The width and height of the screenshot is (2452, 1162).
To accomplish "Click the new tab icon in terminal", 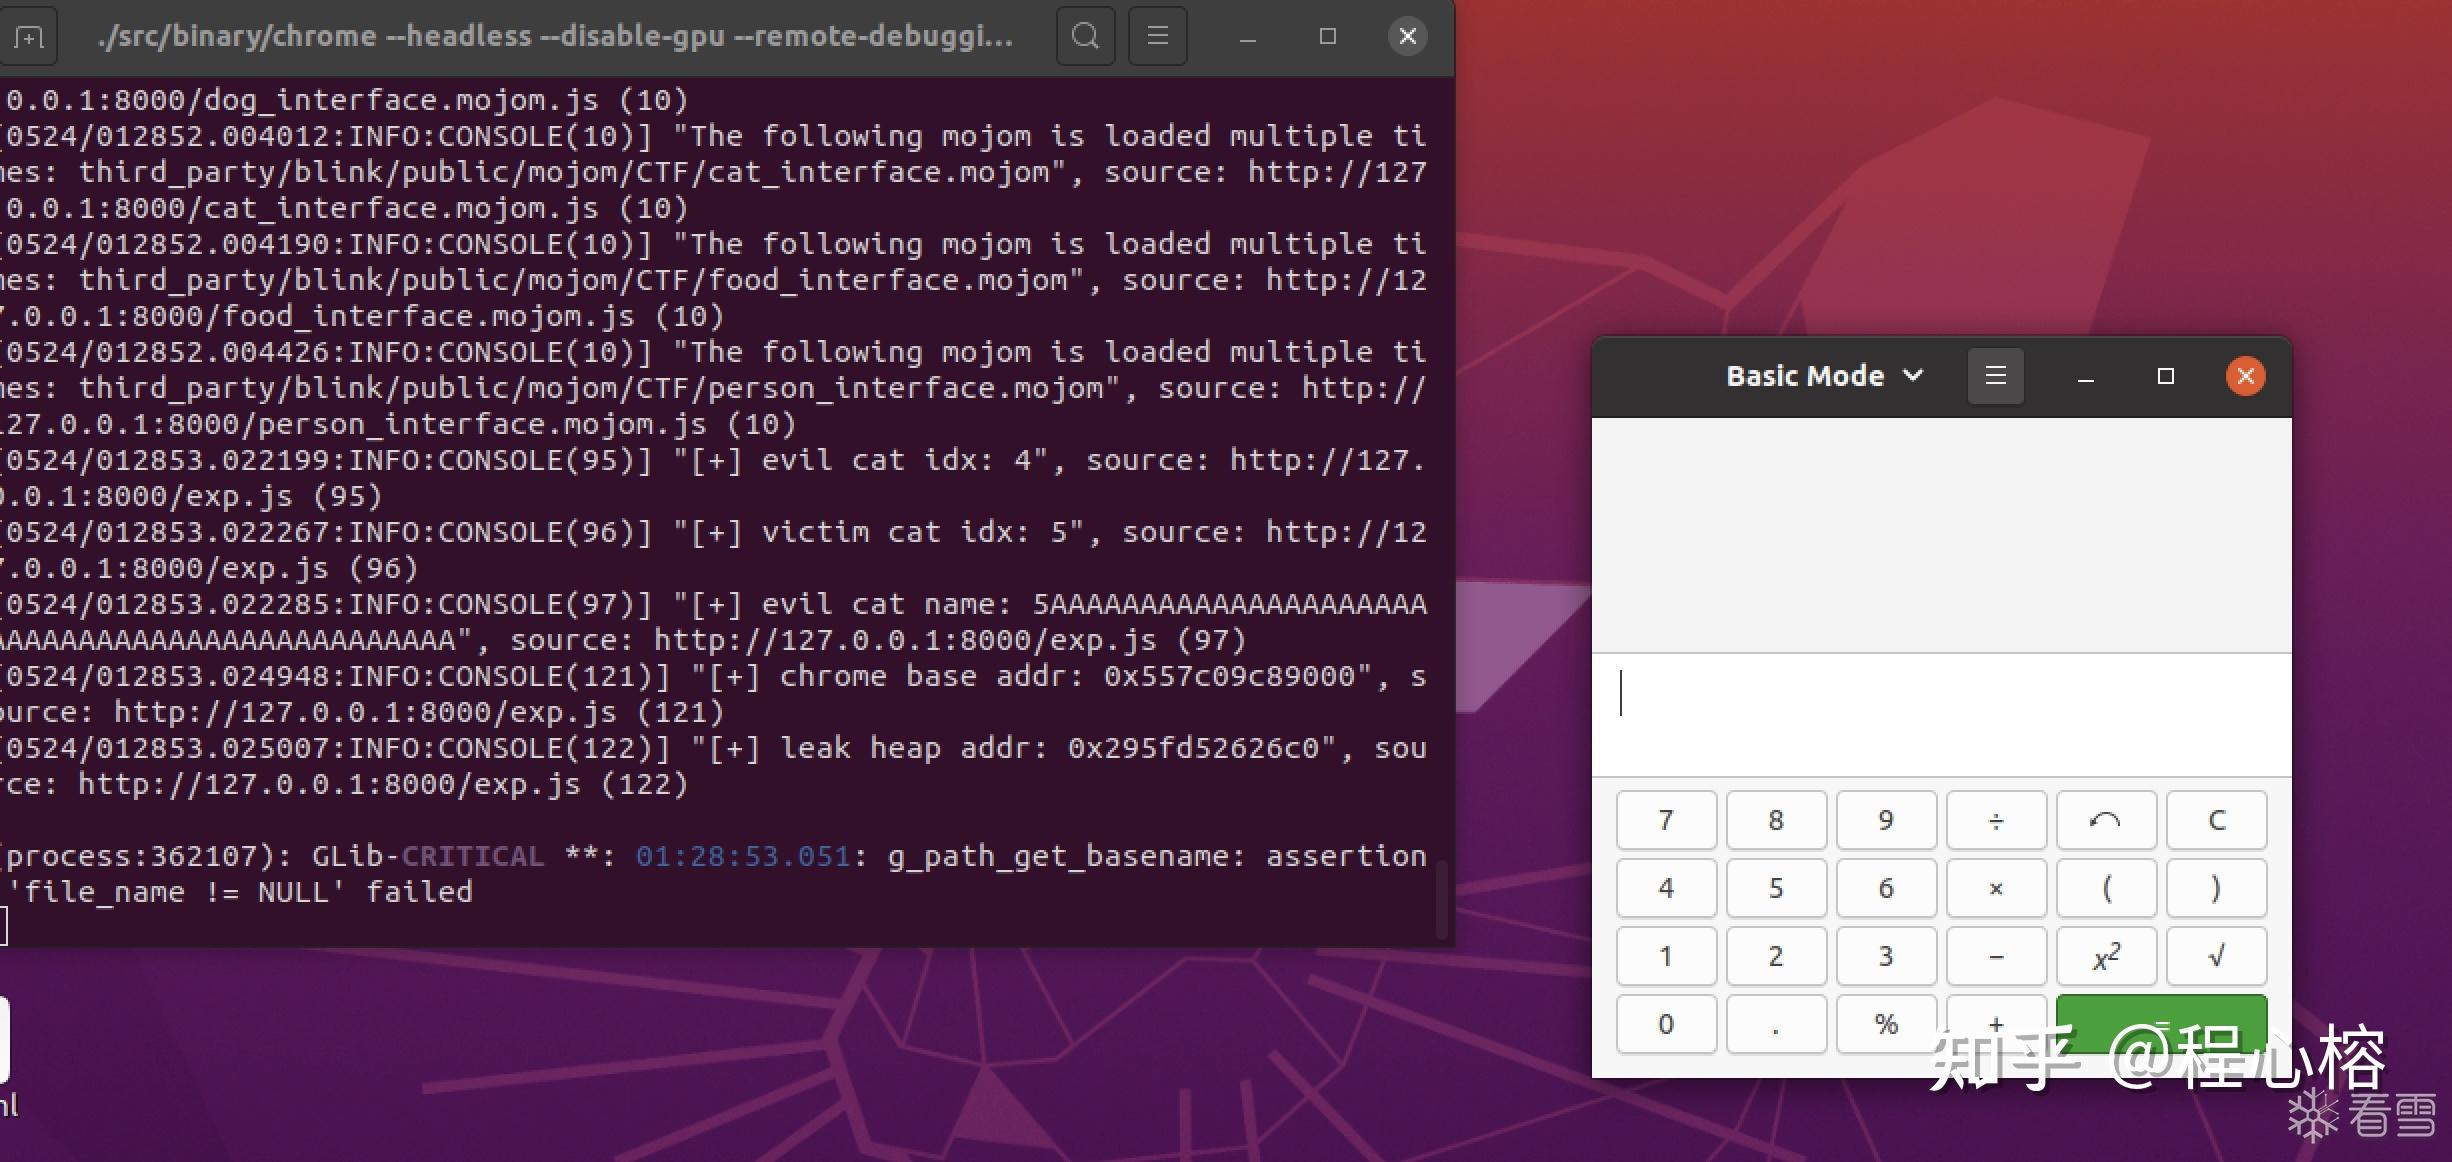I will pyautogui.click(x=30, y=35).
